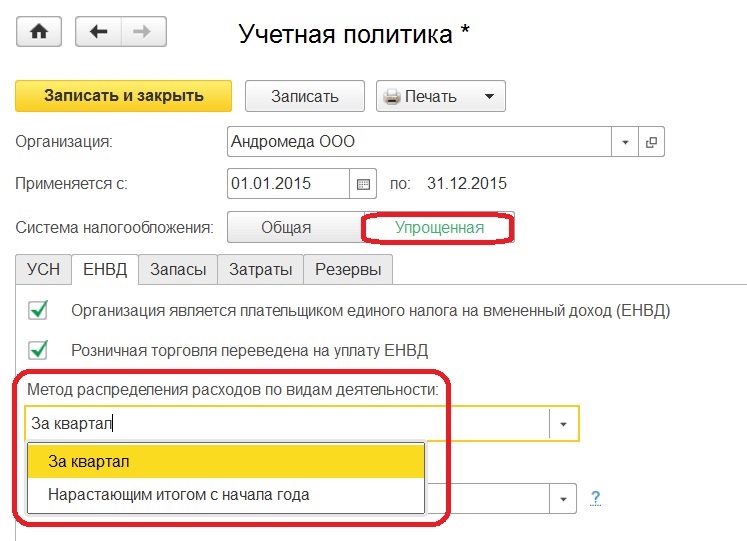
Task: Navigate back with the left arrow
Action: [98, 31]
